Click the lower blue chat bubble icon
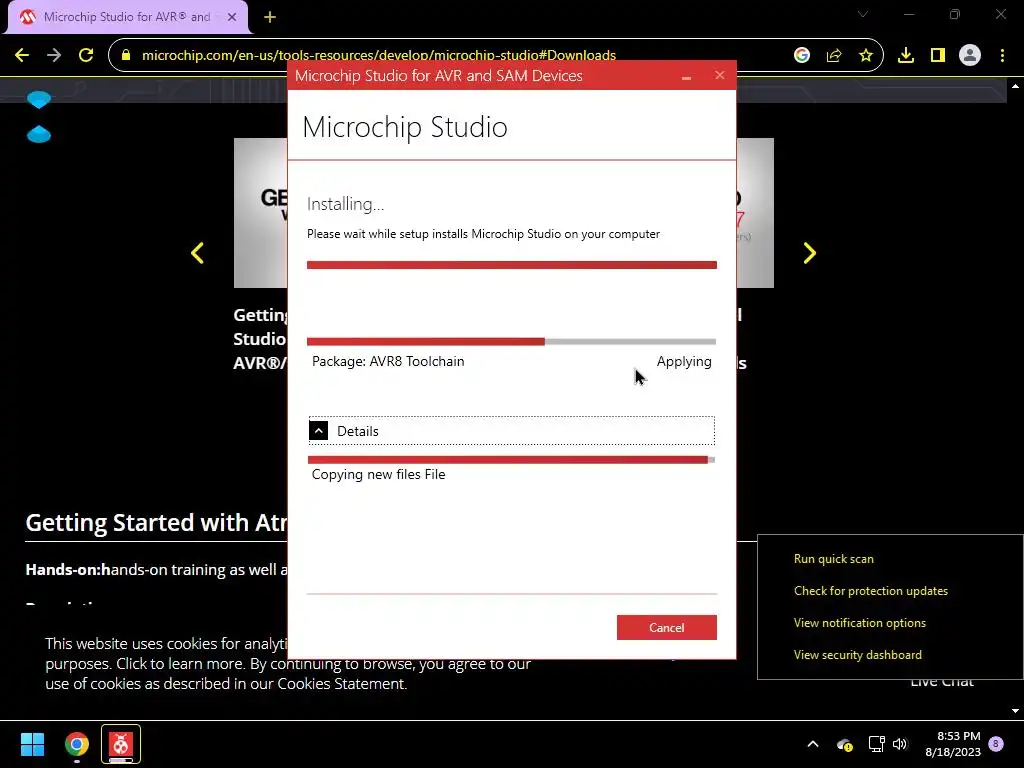 39,134
